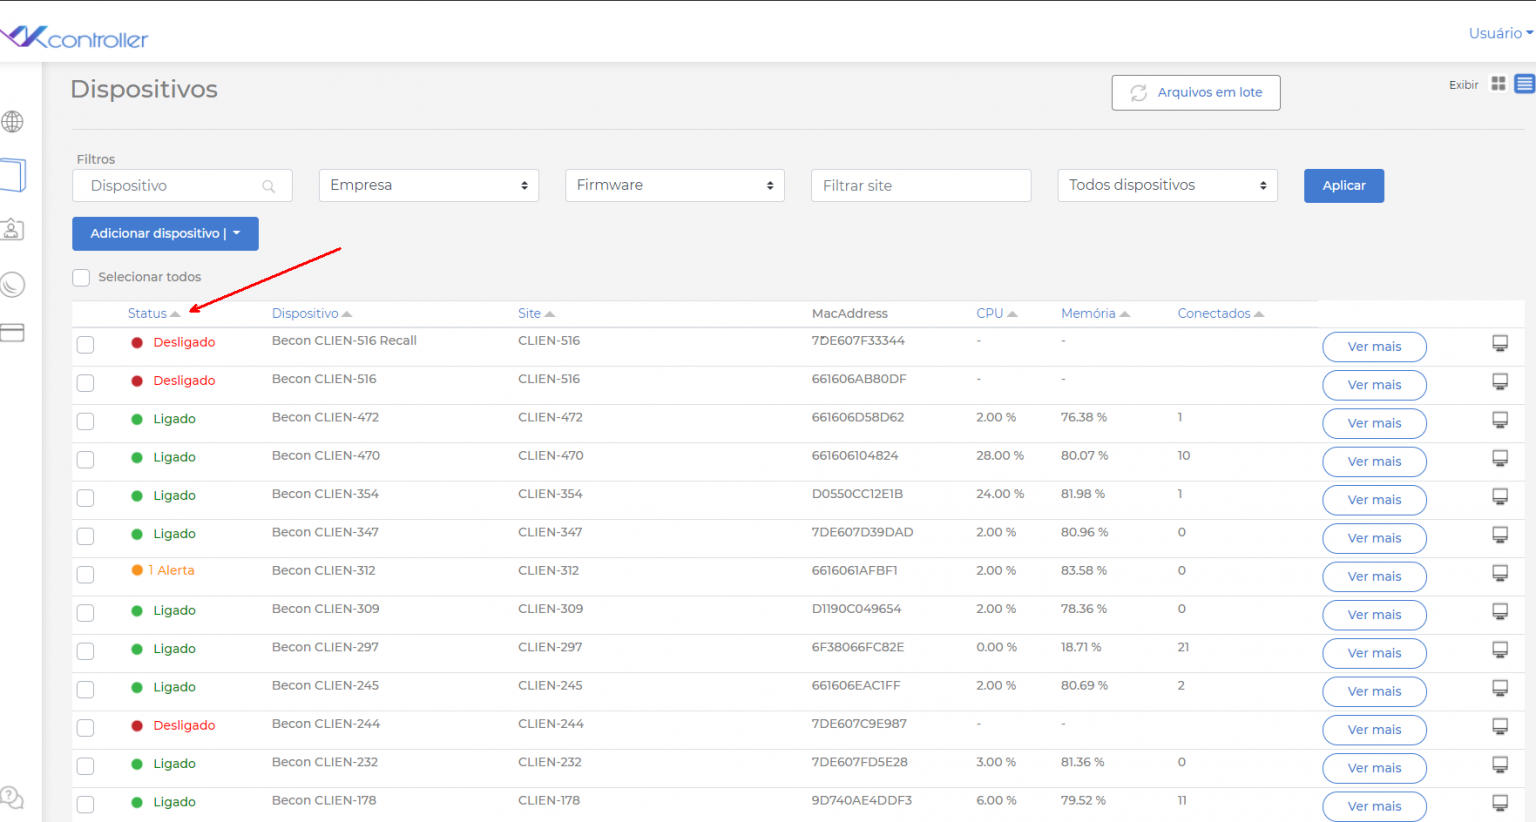Focus the Dispositivo search field
Viewport: 1536px width, 822px height.
182,186
